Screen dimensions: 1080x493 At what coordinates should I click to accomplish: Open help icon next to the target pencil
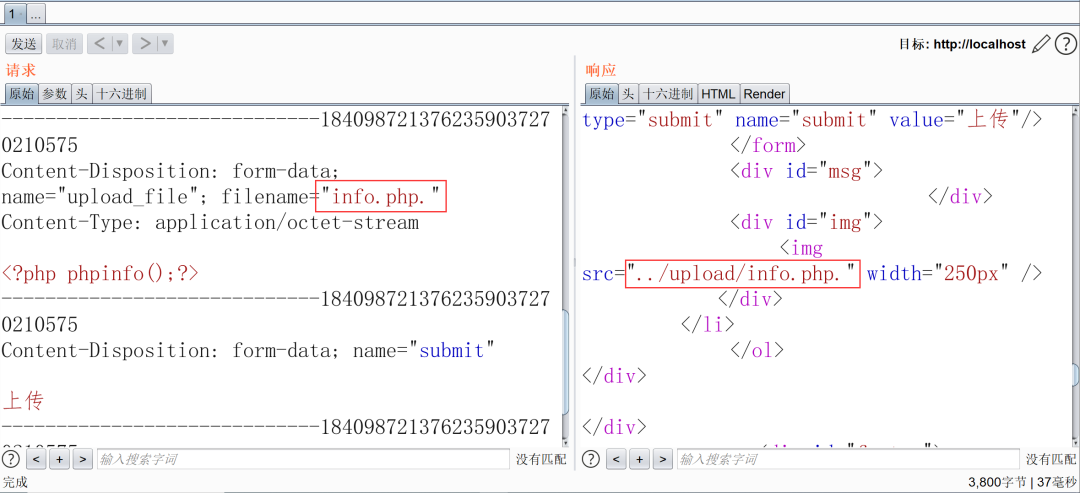coord(1066,44)
